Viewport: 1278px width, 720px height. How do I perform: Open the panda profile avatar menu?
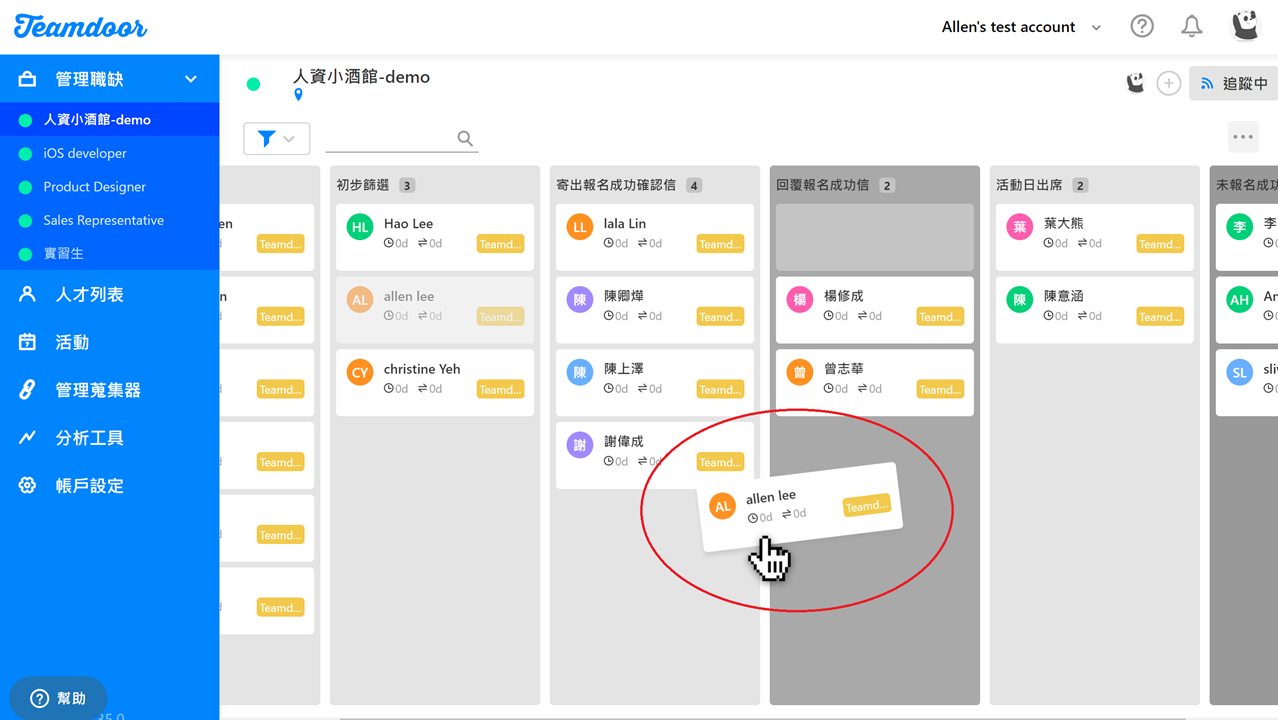pyautogui.click(x=1245, y=26)
